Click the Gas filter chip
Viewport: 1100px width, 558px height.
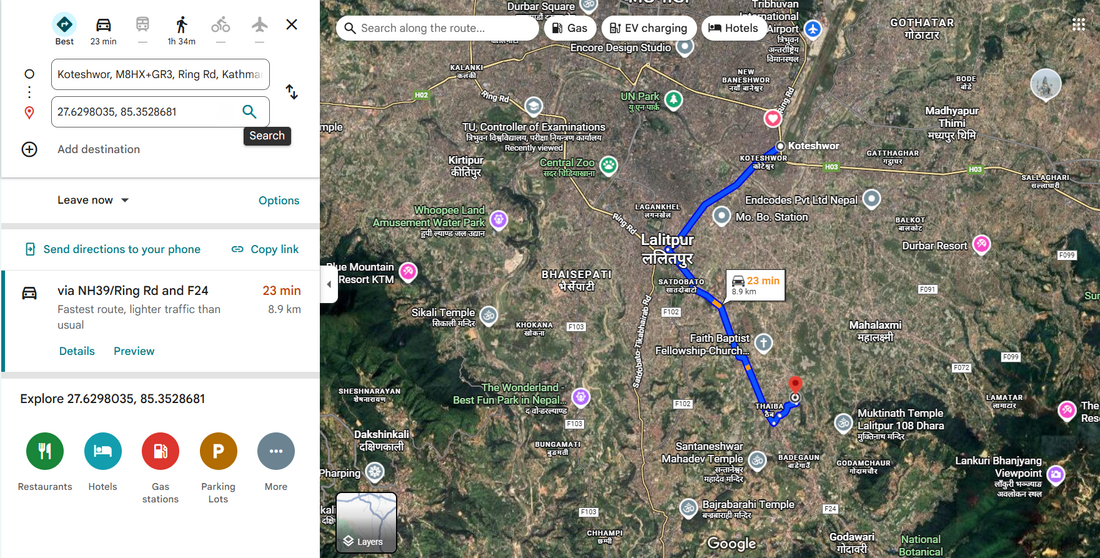(x=570, y=28)
